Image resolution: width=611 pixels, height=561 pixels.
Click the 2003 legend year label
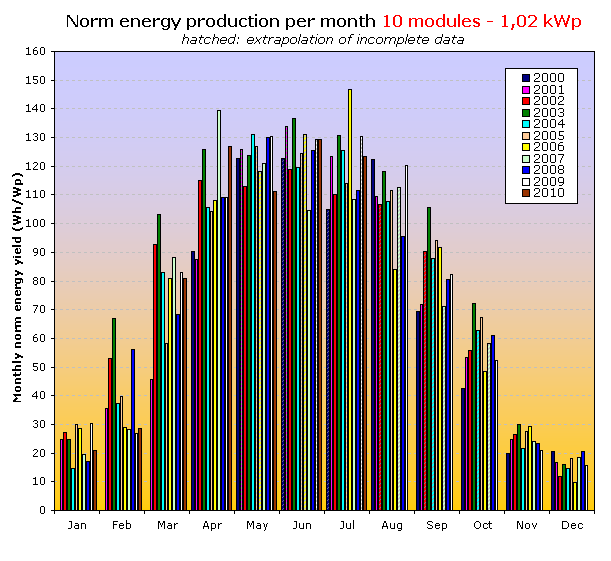(x=549, y=112)
